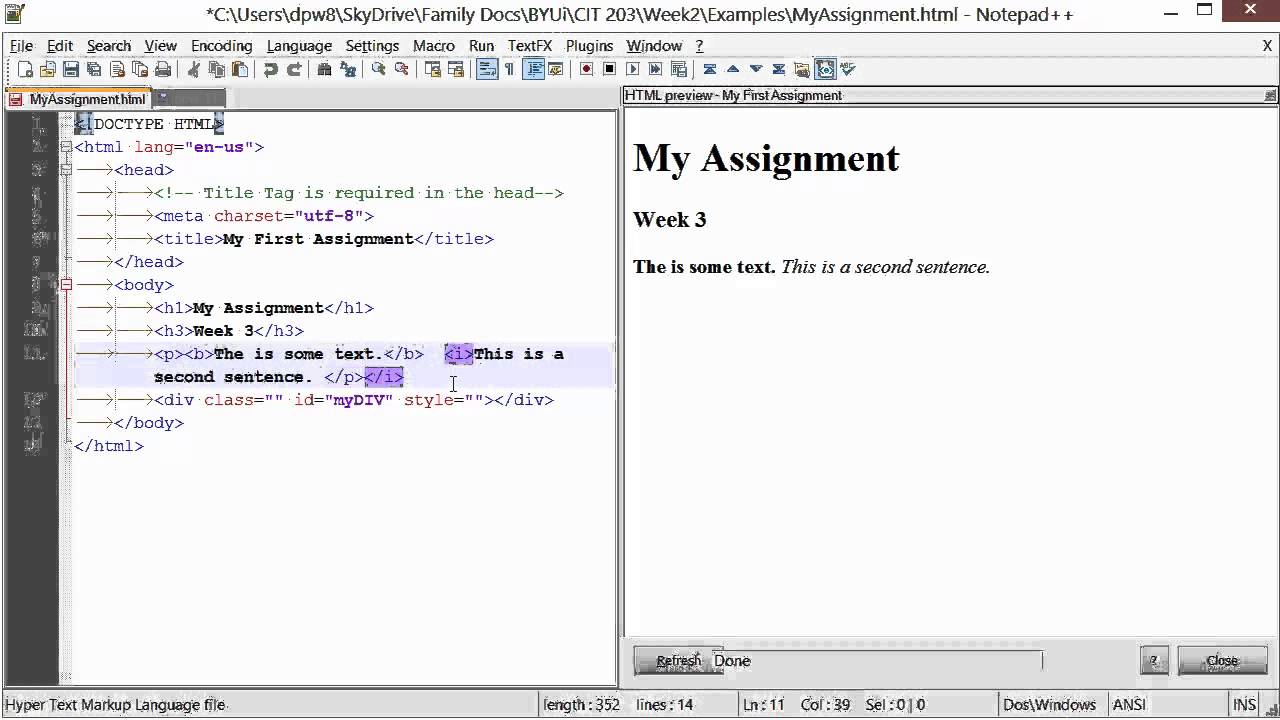Zoom in with the magnifier plus icon
Viewport: 1280px width, 720px height.
coord(378,69)
